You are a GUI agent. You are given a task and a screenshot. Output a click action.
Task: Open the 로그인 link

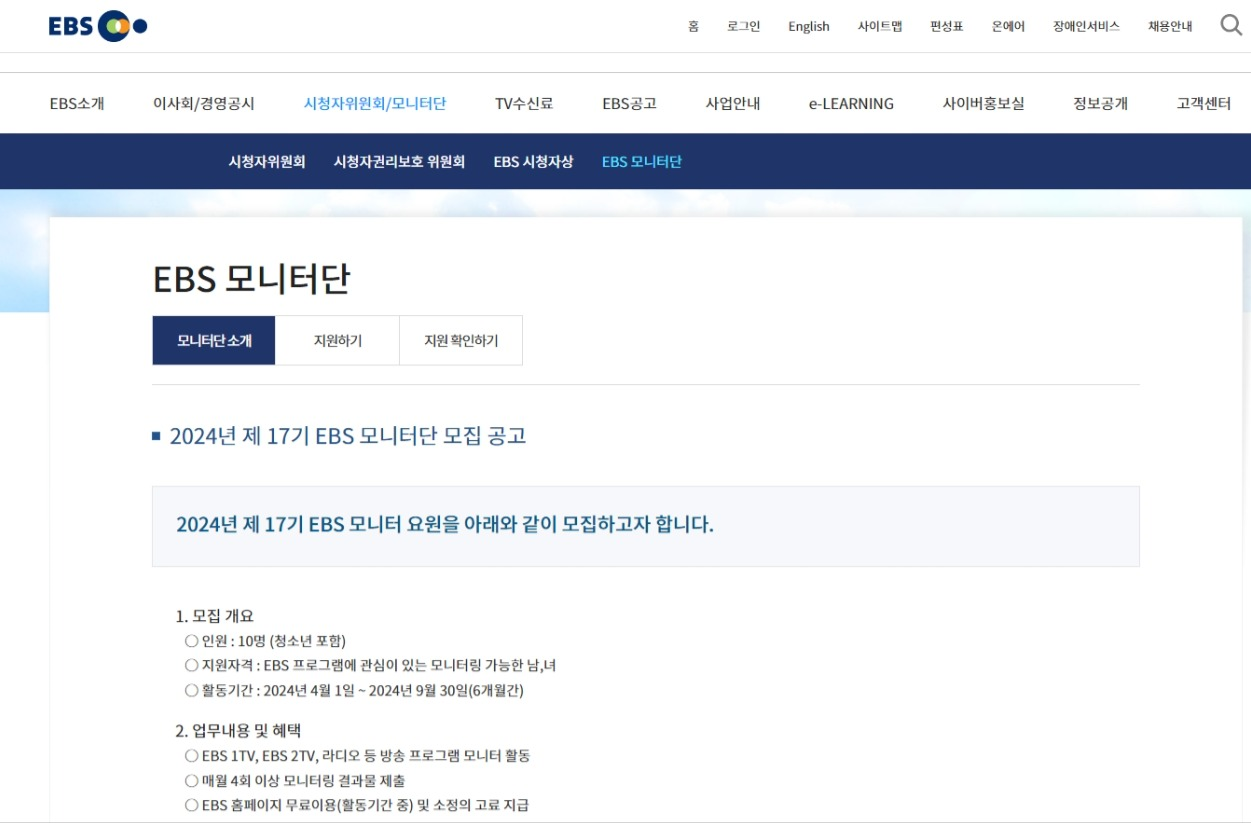tap(743, 27)
